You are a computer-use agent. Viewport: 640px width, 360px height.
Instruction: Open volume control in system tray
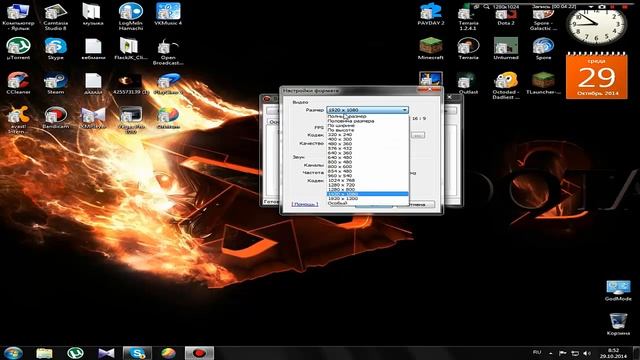pos(587,353)
